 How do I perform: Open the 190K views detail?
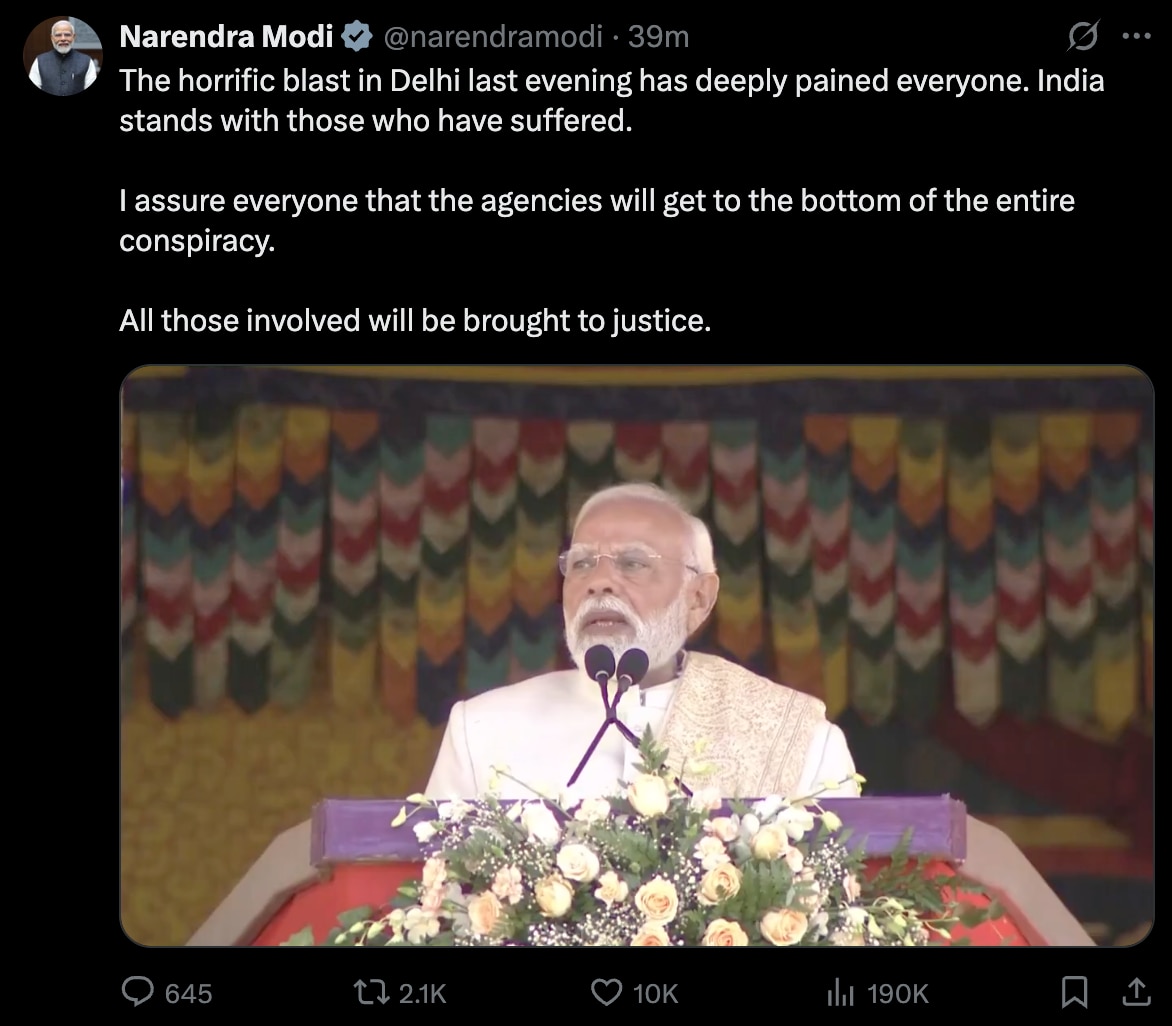tap(891, 993)
